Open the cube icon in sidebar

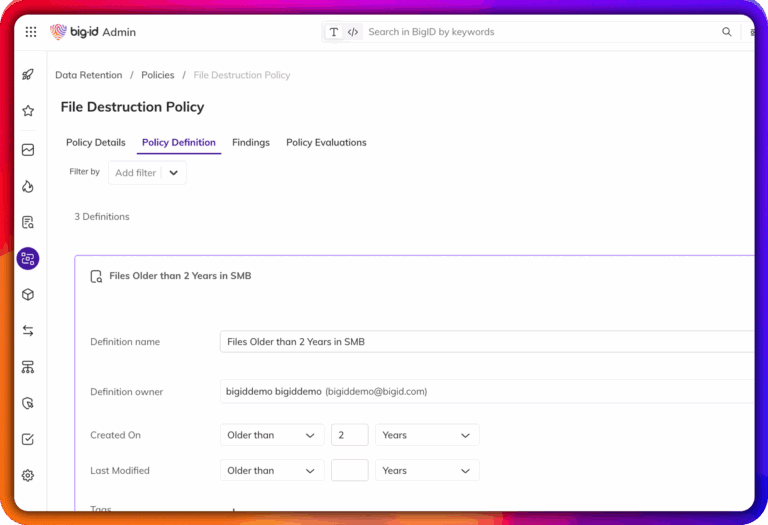(28, 294)
